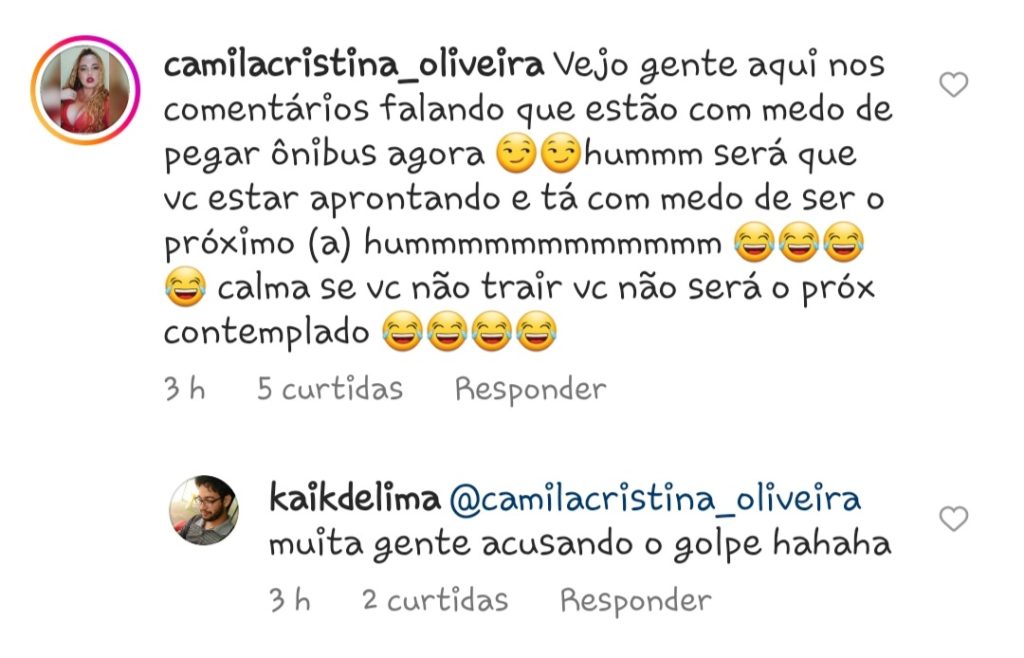
Task: Show likes list from 2 curtidas
Action: (x=435, y=601)
